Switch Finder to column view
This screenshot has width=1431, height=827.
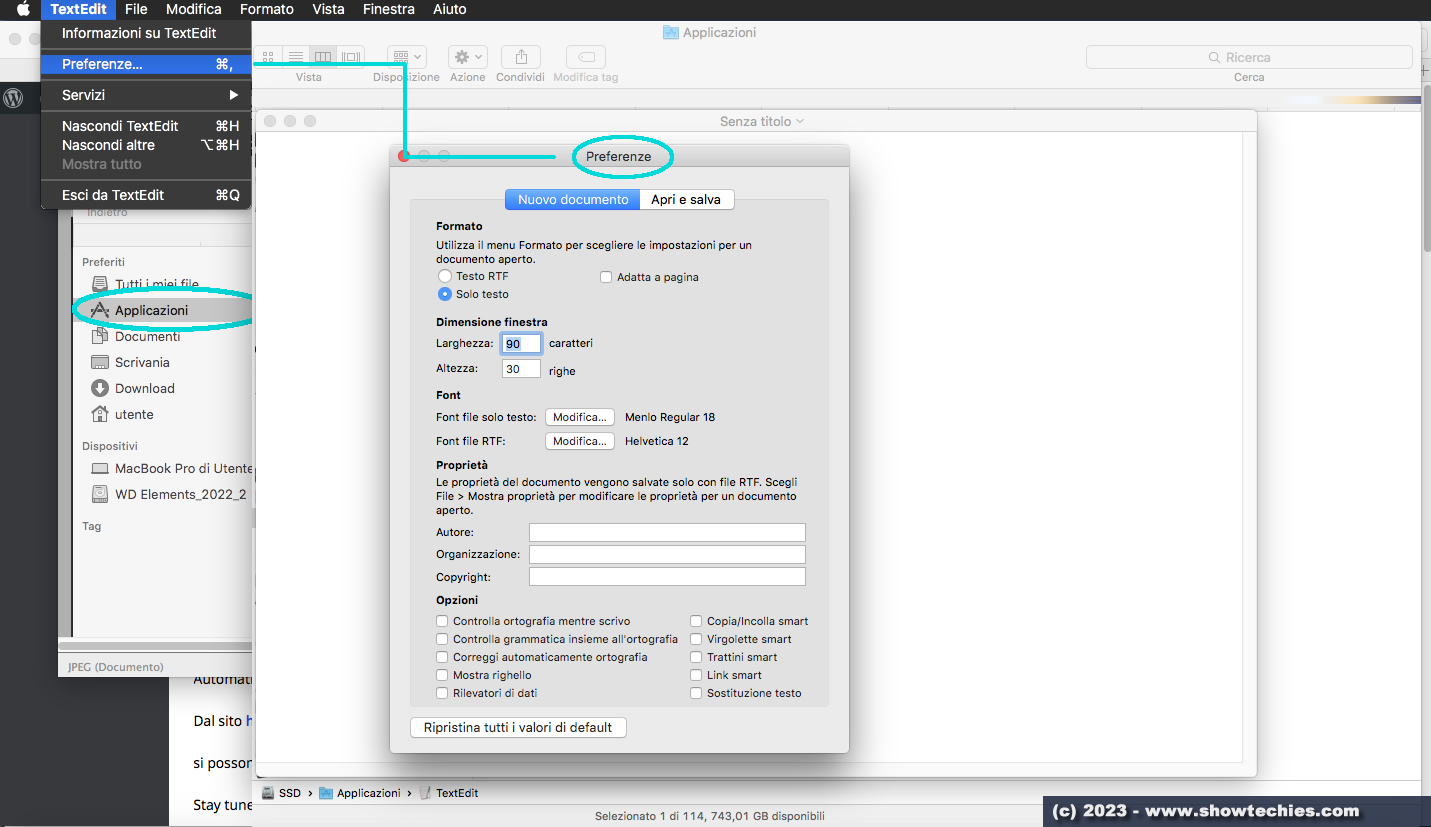pos(323,57)
